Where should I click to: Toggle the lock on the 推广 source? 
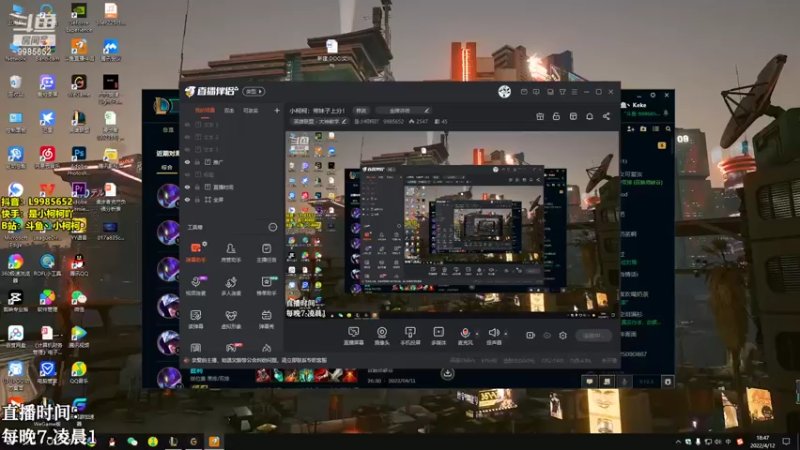[x=197, y=162]
